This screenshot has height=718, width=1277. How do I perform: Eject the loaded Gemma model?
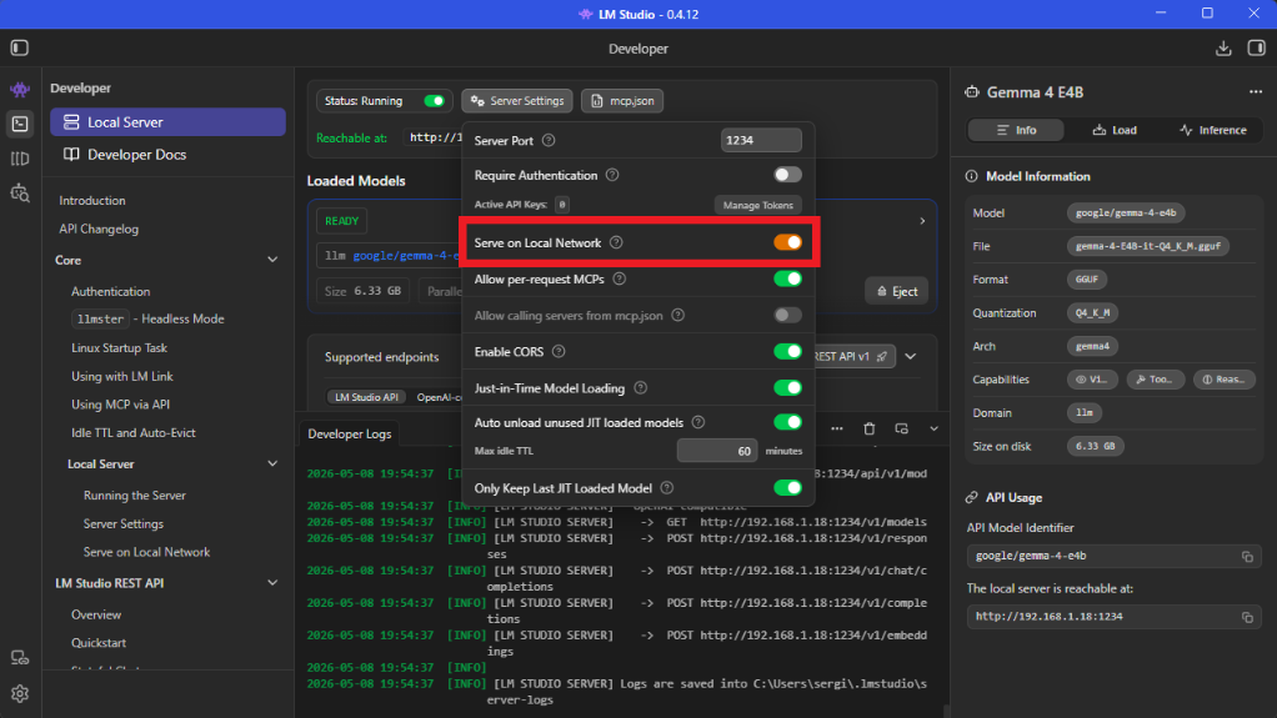click(x=897, y=291)
